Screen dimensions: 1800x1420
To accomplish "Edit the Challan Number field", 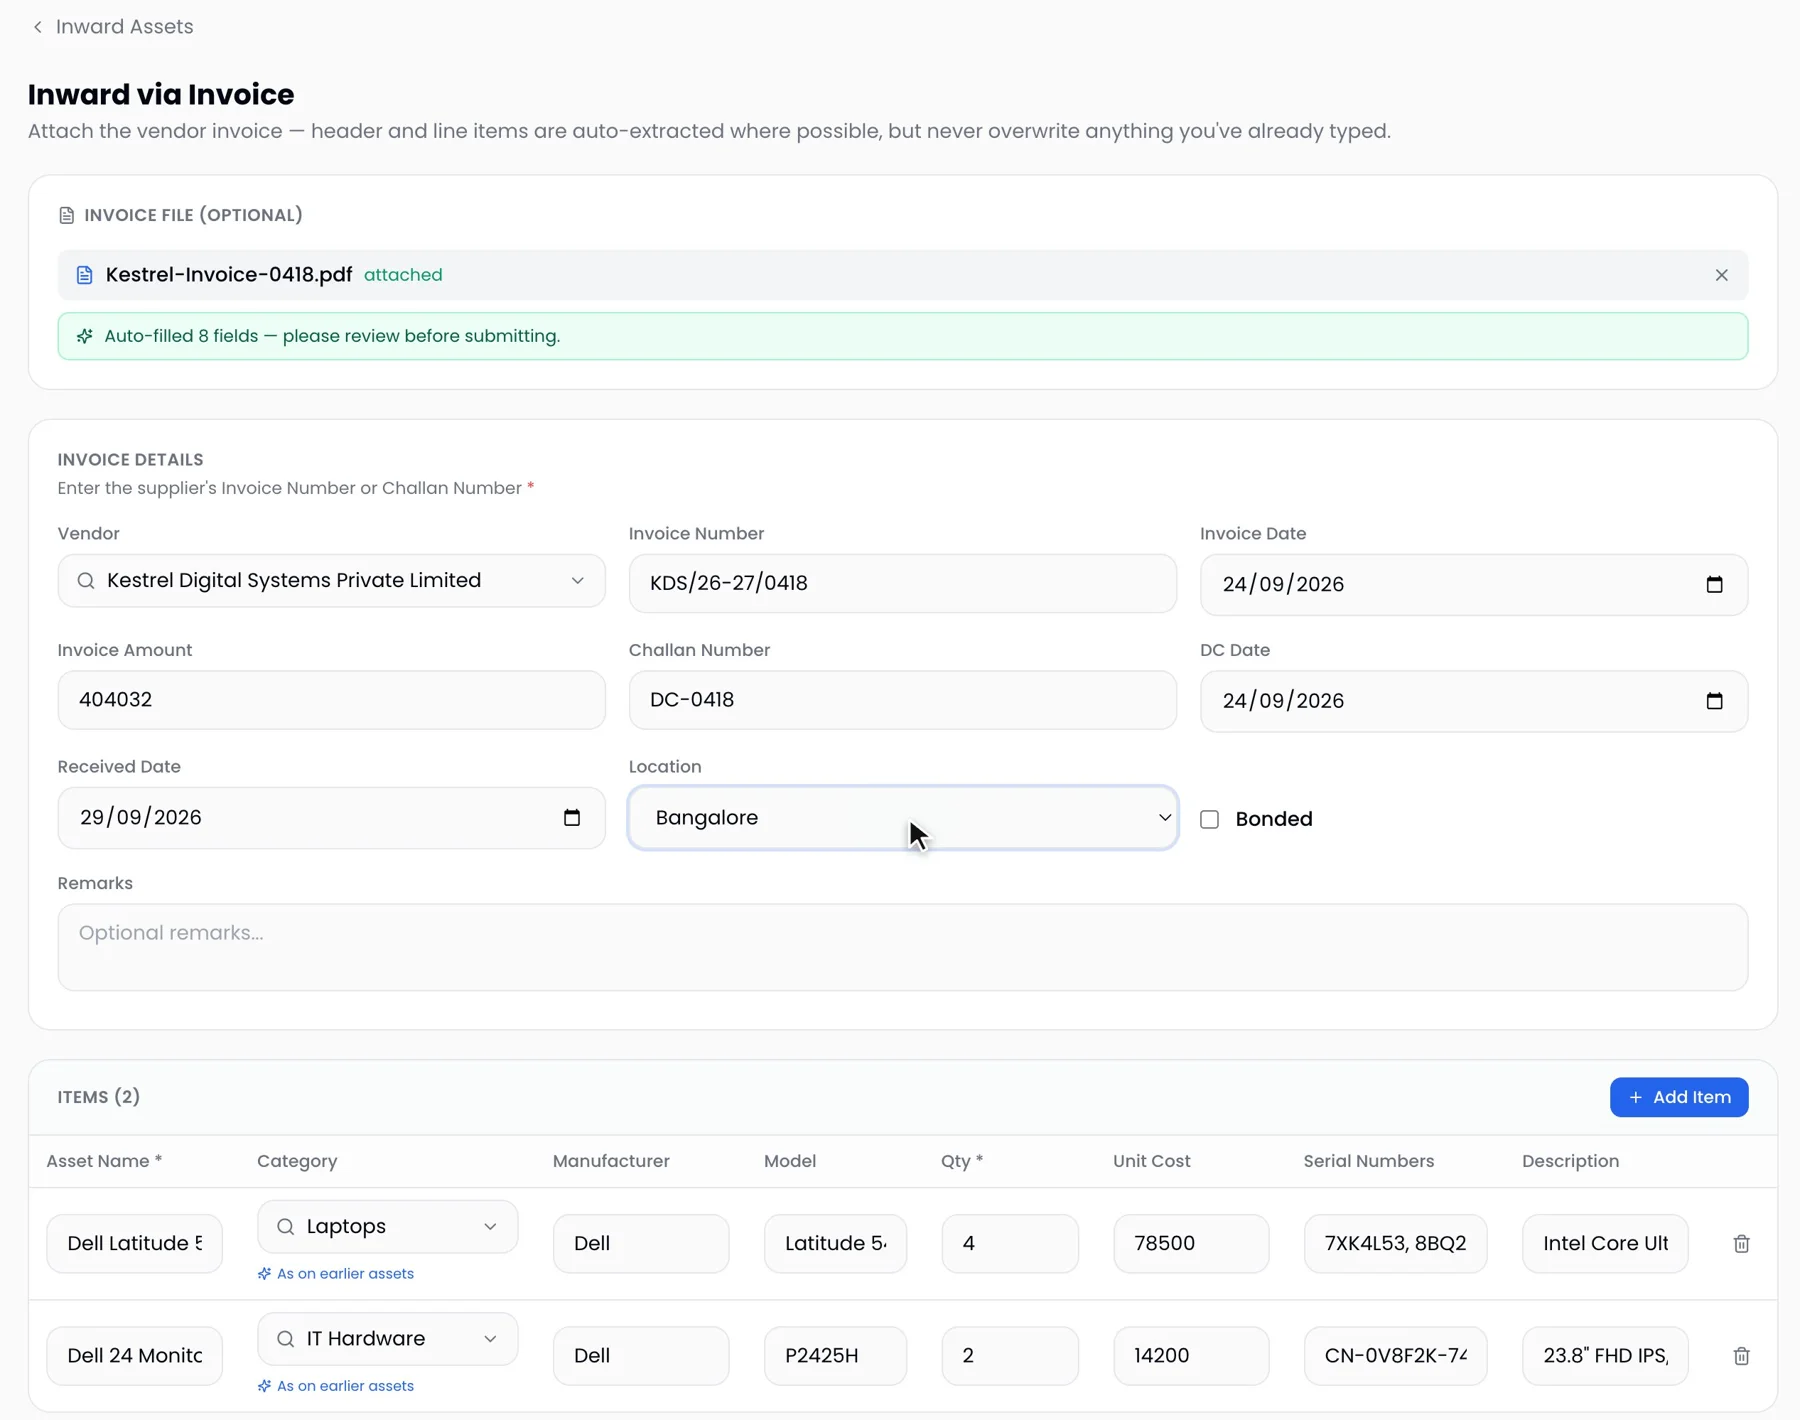I will click(x=902, y=700).
